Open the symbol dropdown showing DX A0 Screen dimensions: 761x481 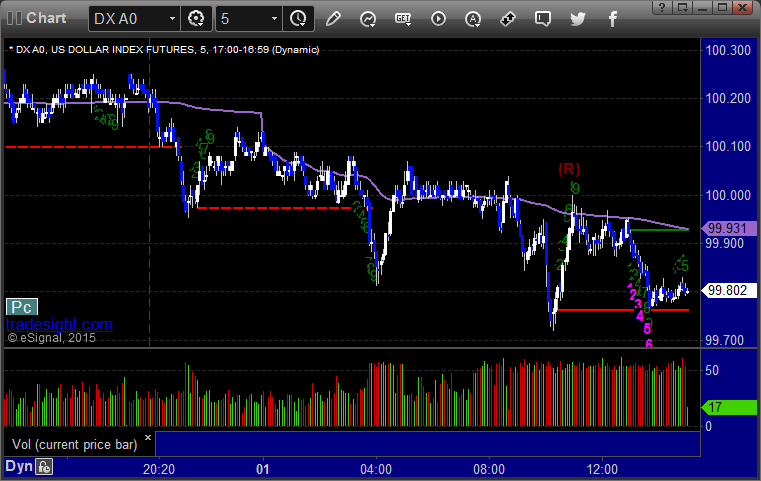click(x=134, y=19)
